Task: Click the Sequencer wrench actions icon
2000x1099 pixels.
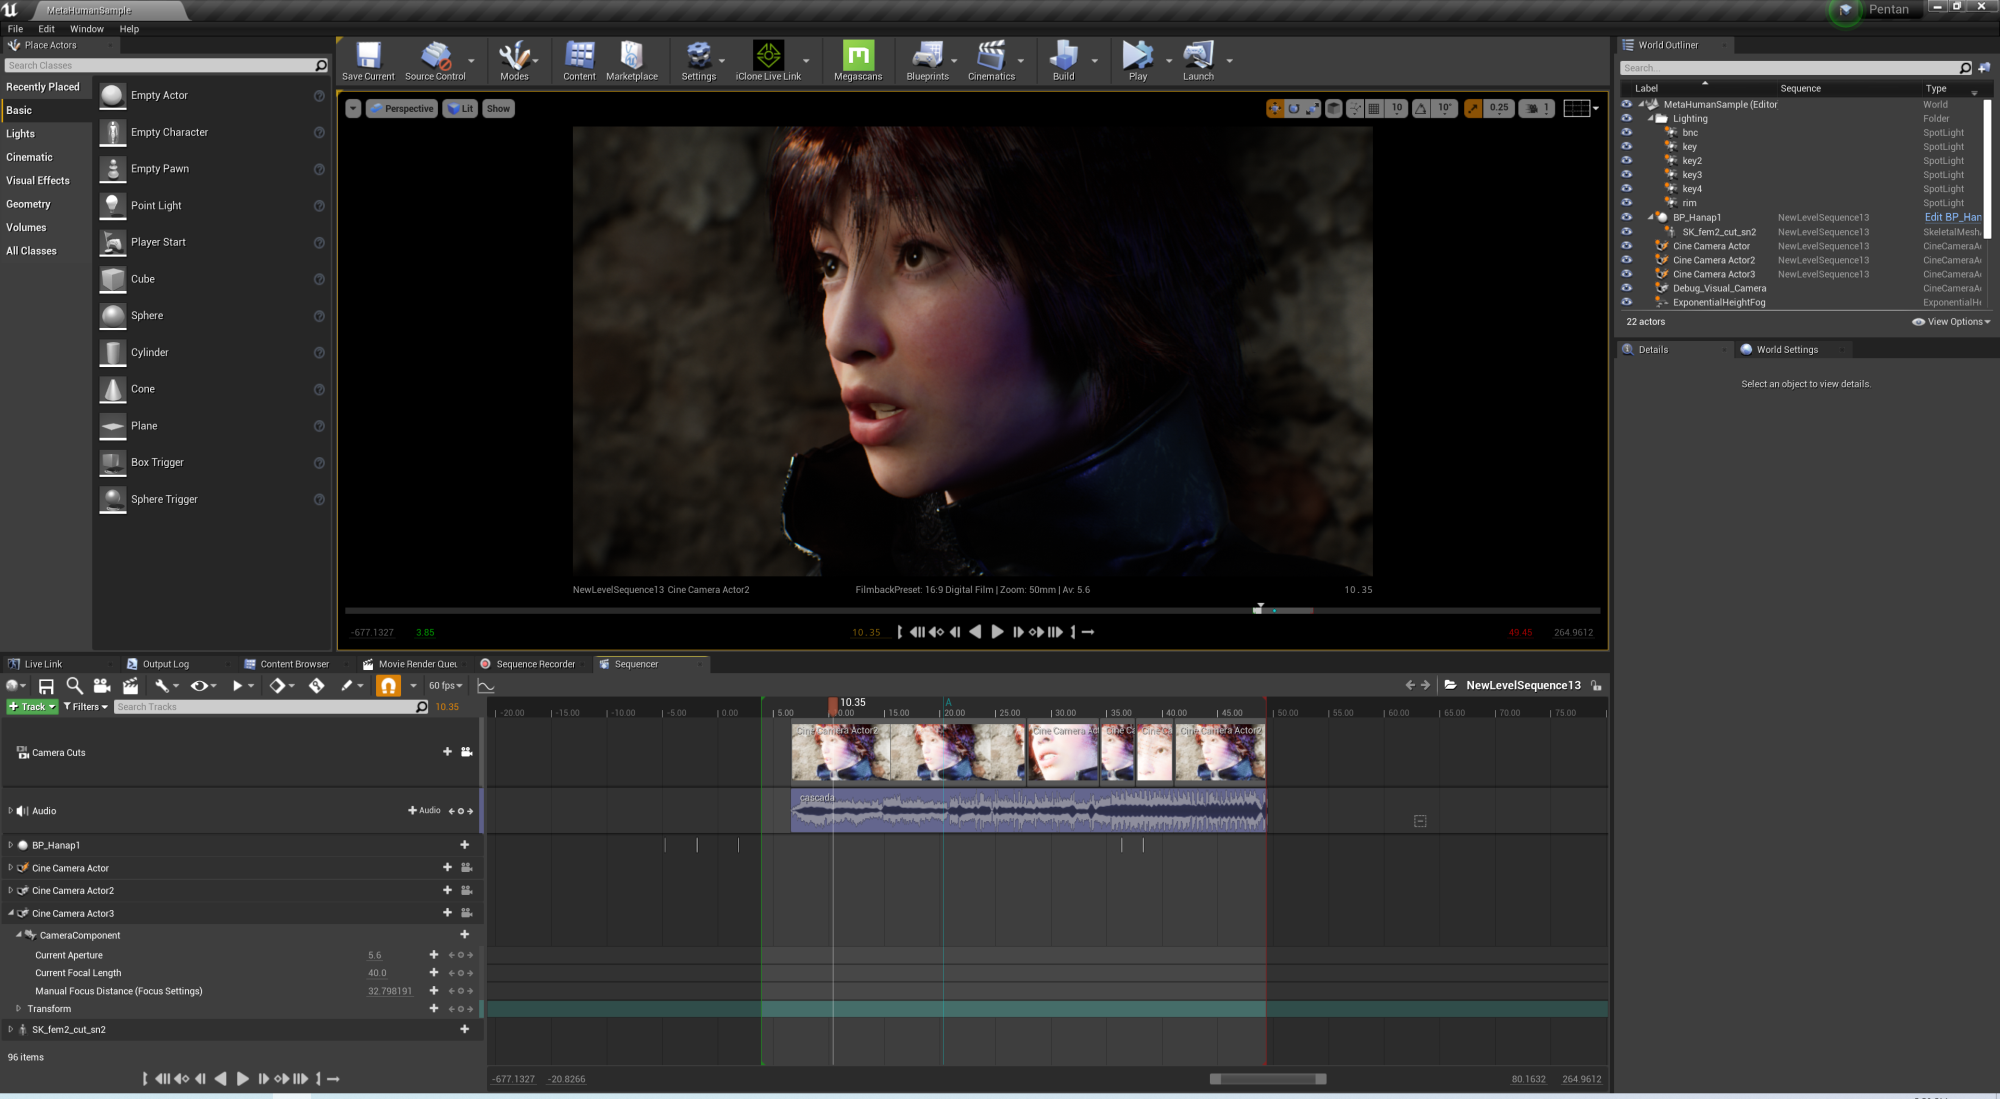Action: pyautogui.click(x=162, y=686)
